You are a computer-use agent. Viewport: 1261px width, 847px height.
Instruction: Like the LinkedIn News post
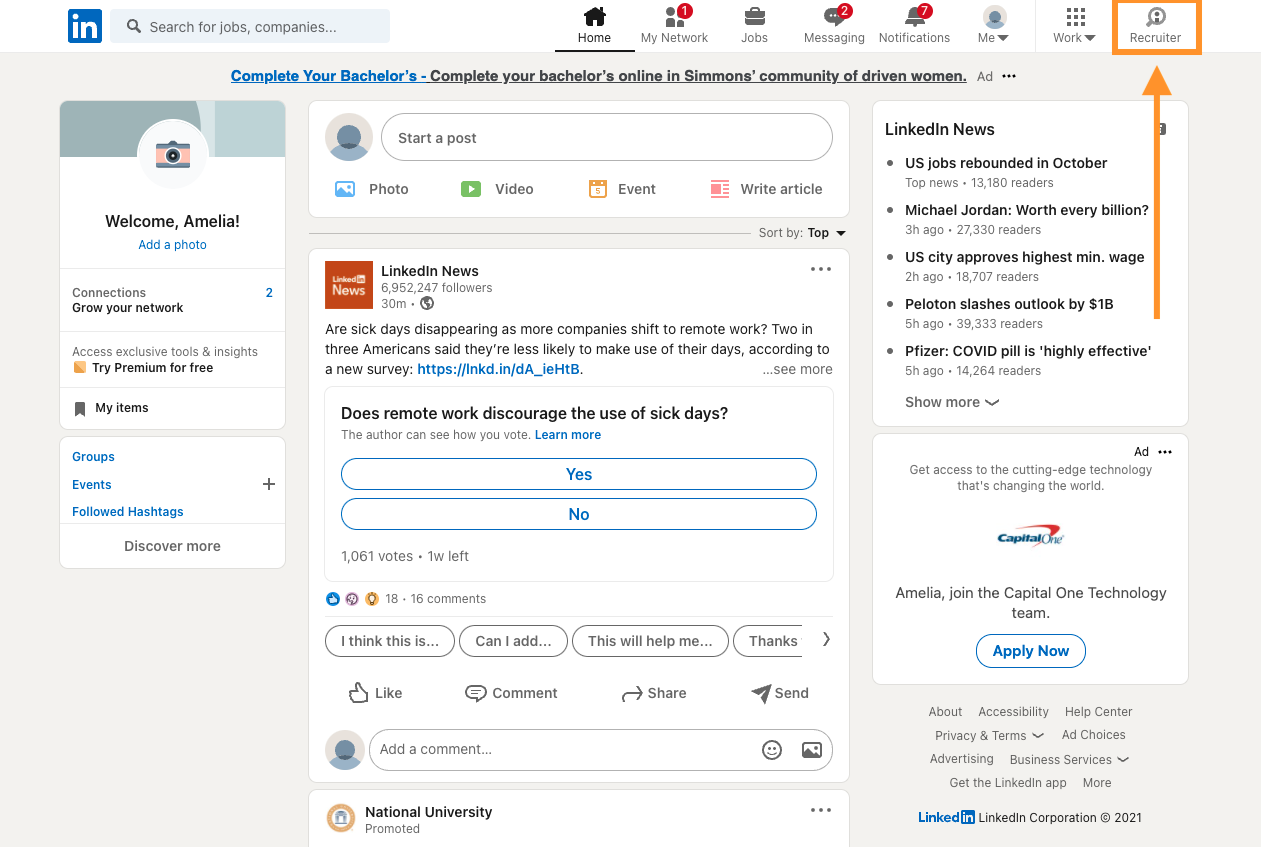point(375,693)
